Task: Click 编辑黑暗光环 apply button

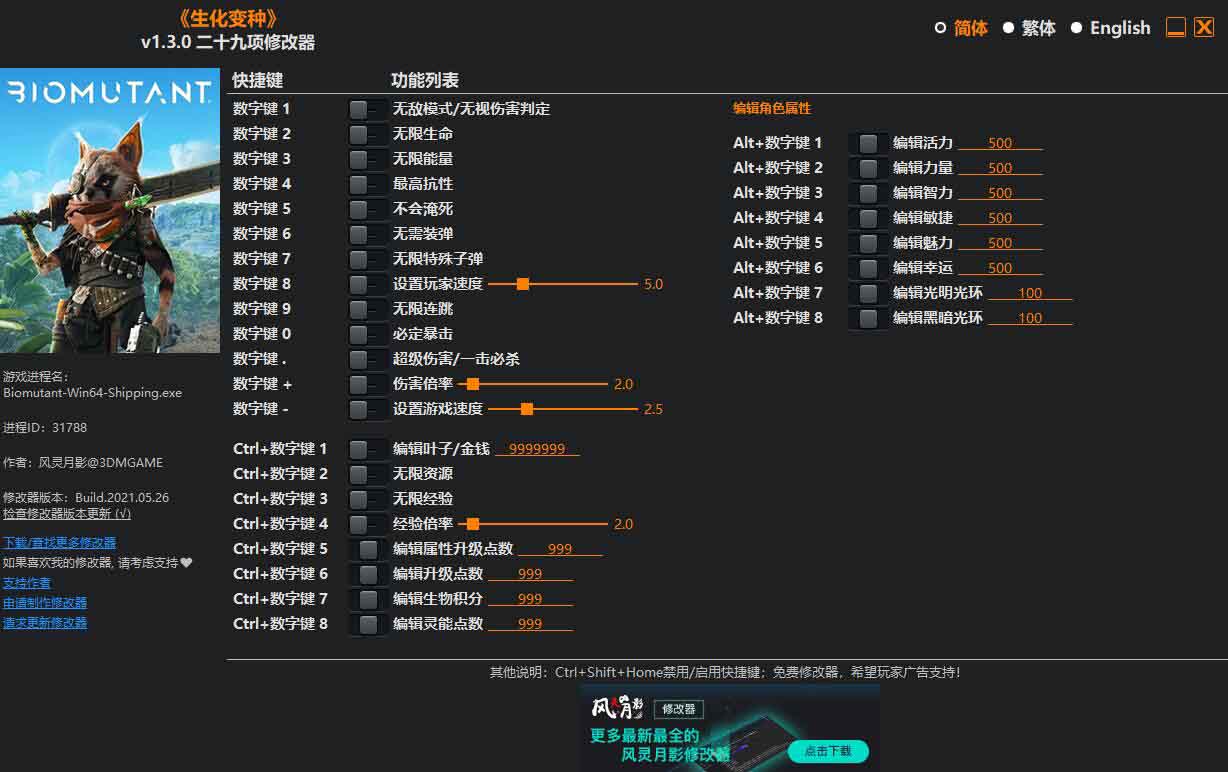Action: point(868,318)
